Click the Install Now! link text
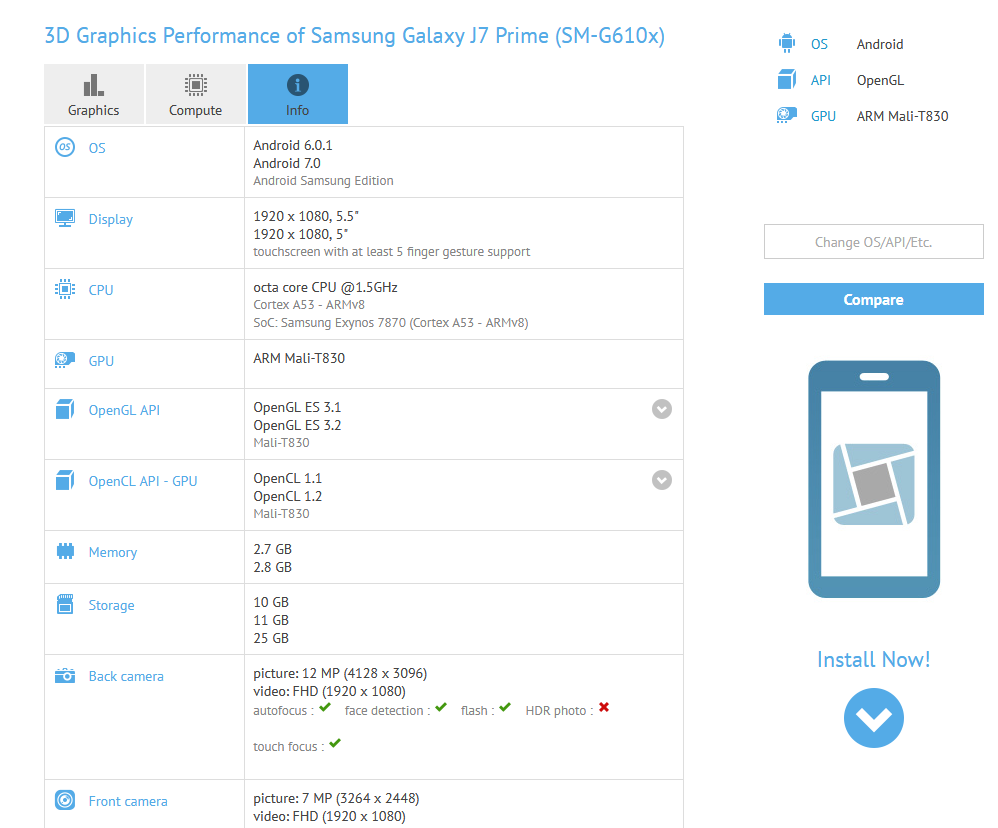998x828 pixels. [873, 659]
